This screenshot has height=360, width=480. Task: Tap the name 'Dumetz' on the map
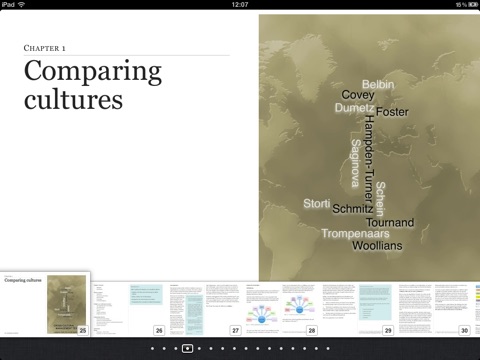coord(354,108)
